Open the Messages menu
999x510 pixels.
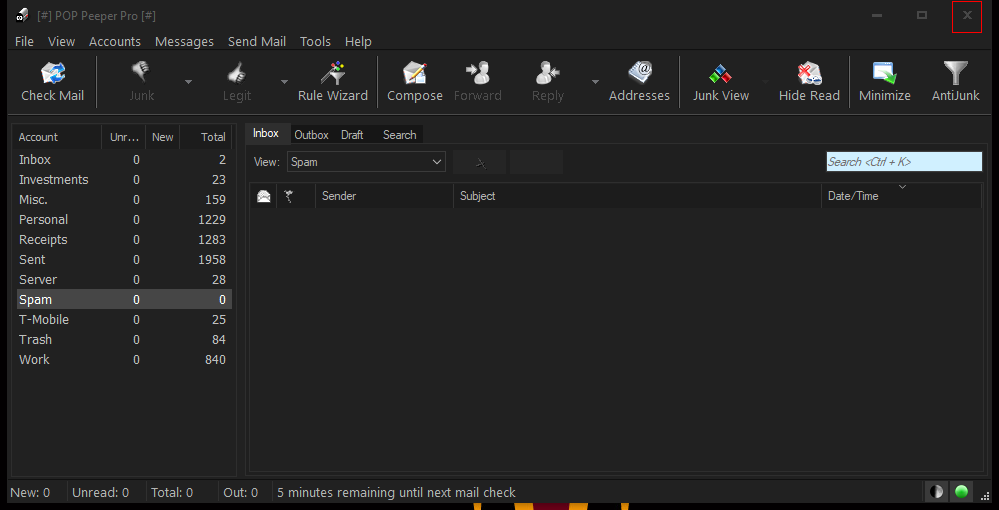184,41
